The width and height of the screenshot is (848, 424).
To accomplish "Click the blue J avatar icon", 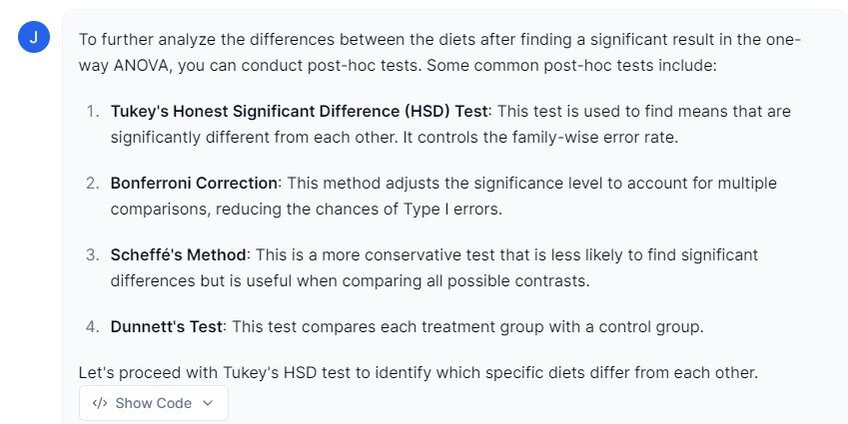I will (x=34, y=38).
